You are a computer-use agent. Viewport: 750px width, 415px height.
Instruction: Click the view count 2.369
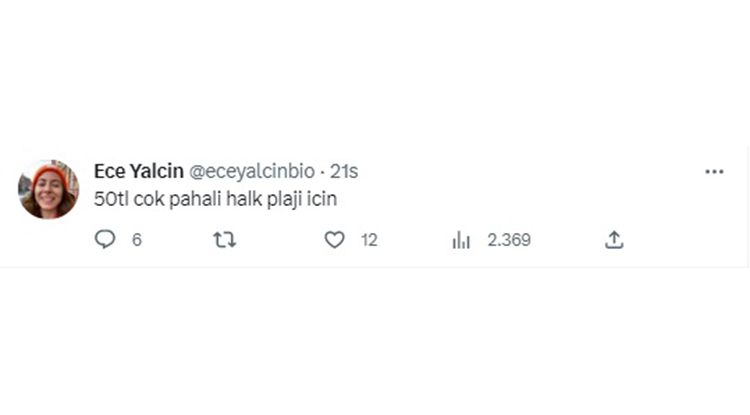509,240
